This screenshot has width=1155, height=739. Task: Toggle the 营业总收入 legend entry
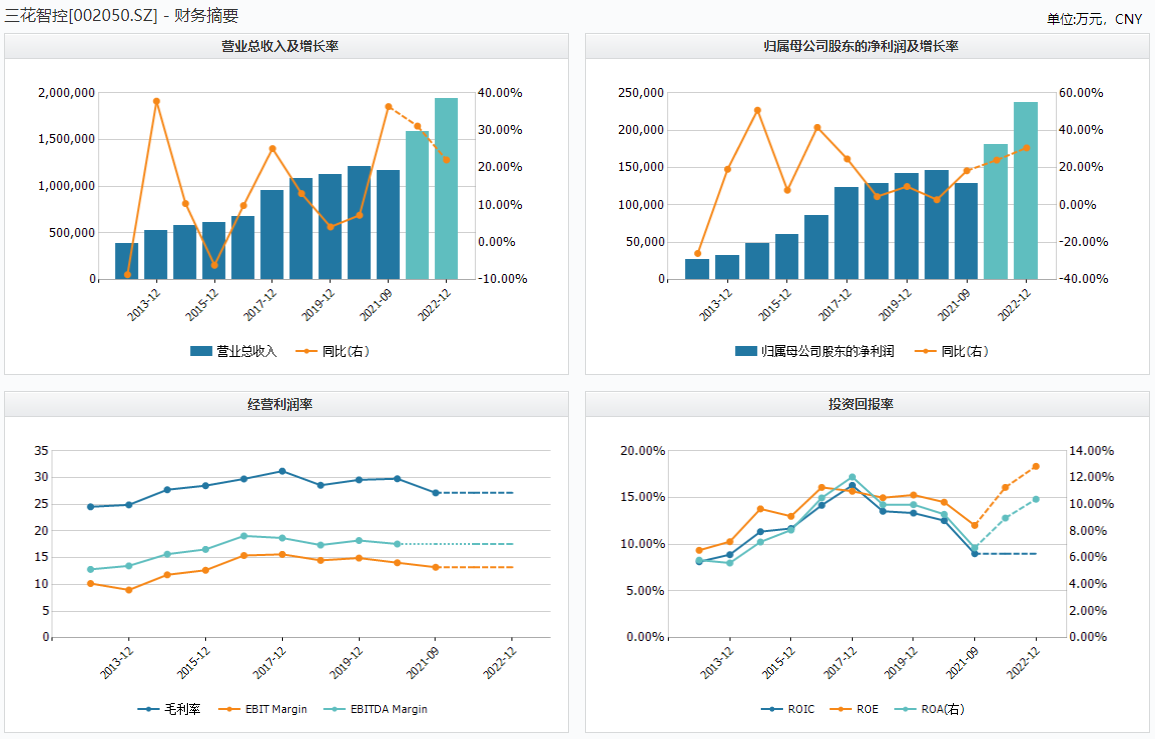tap(234, 351)
